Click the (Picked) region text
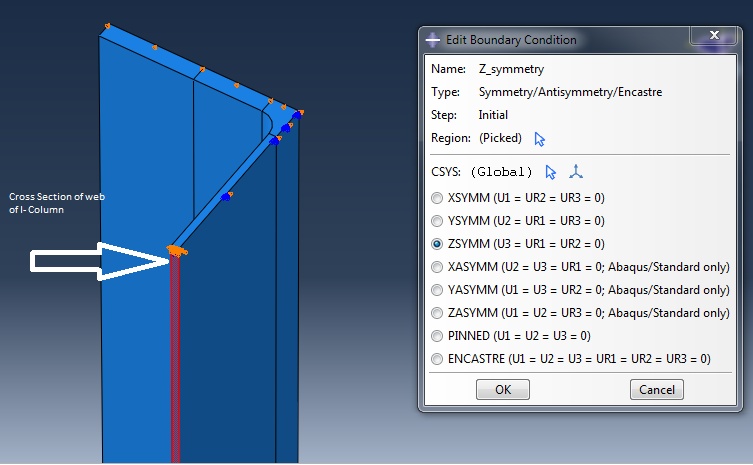 click(500, 138)
